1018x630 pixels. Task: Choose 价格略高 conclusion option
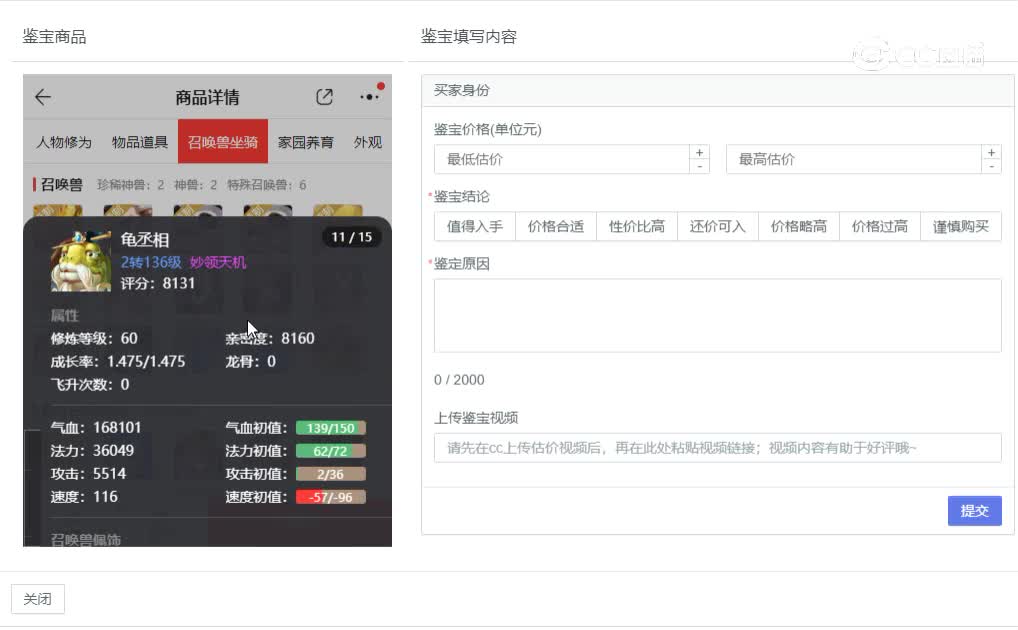[x=799, y=227]
